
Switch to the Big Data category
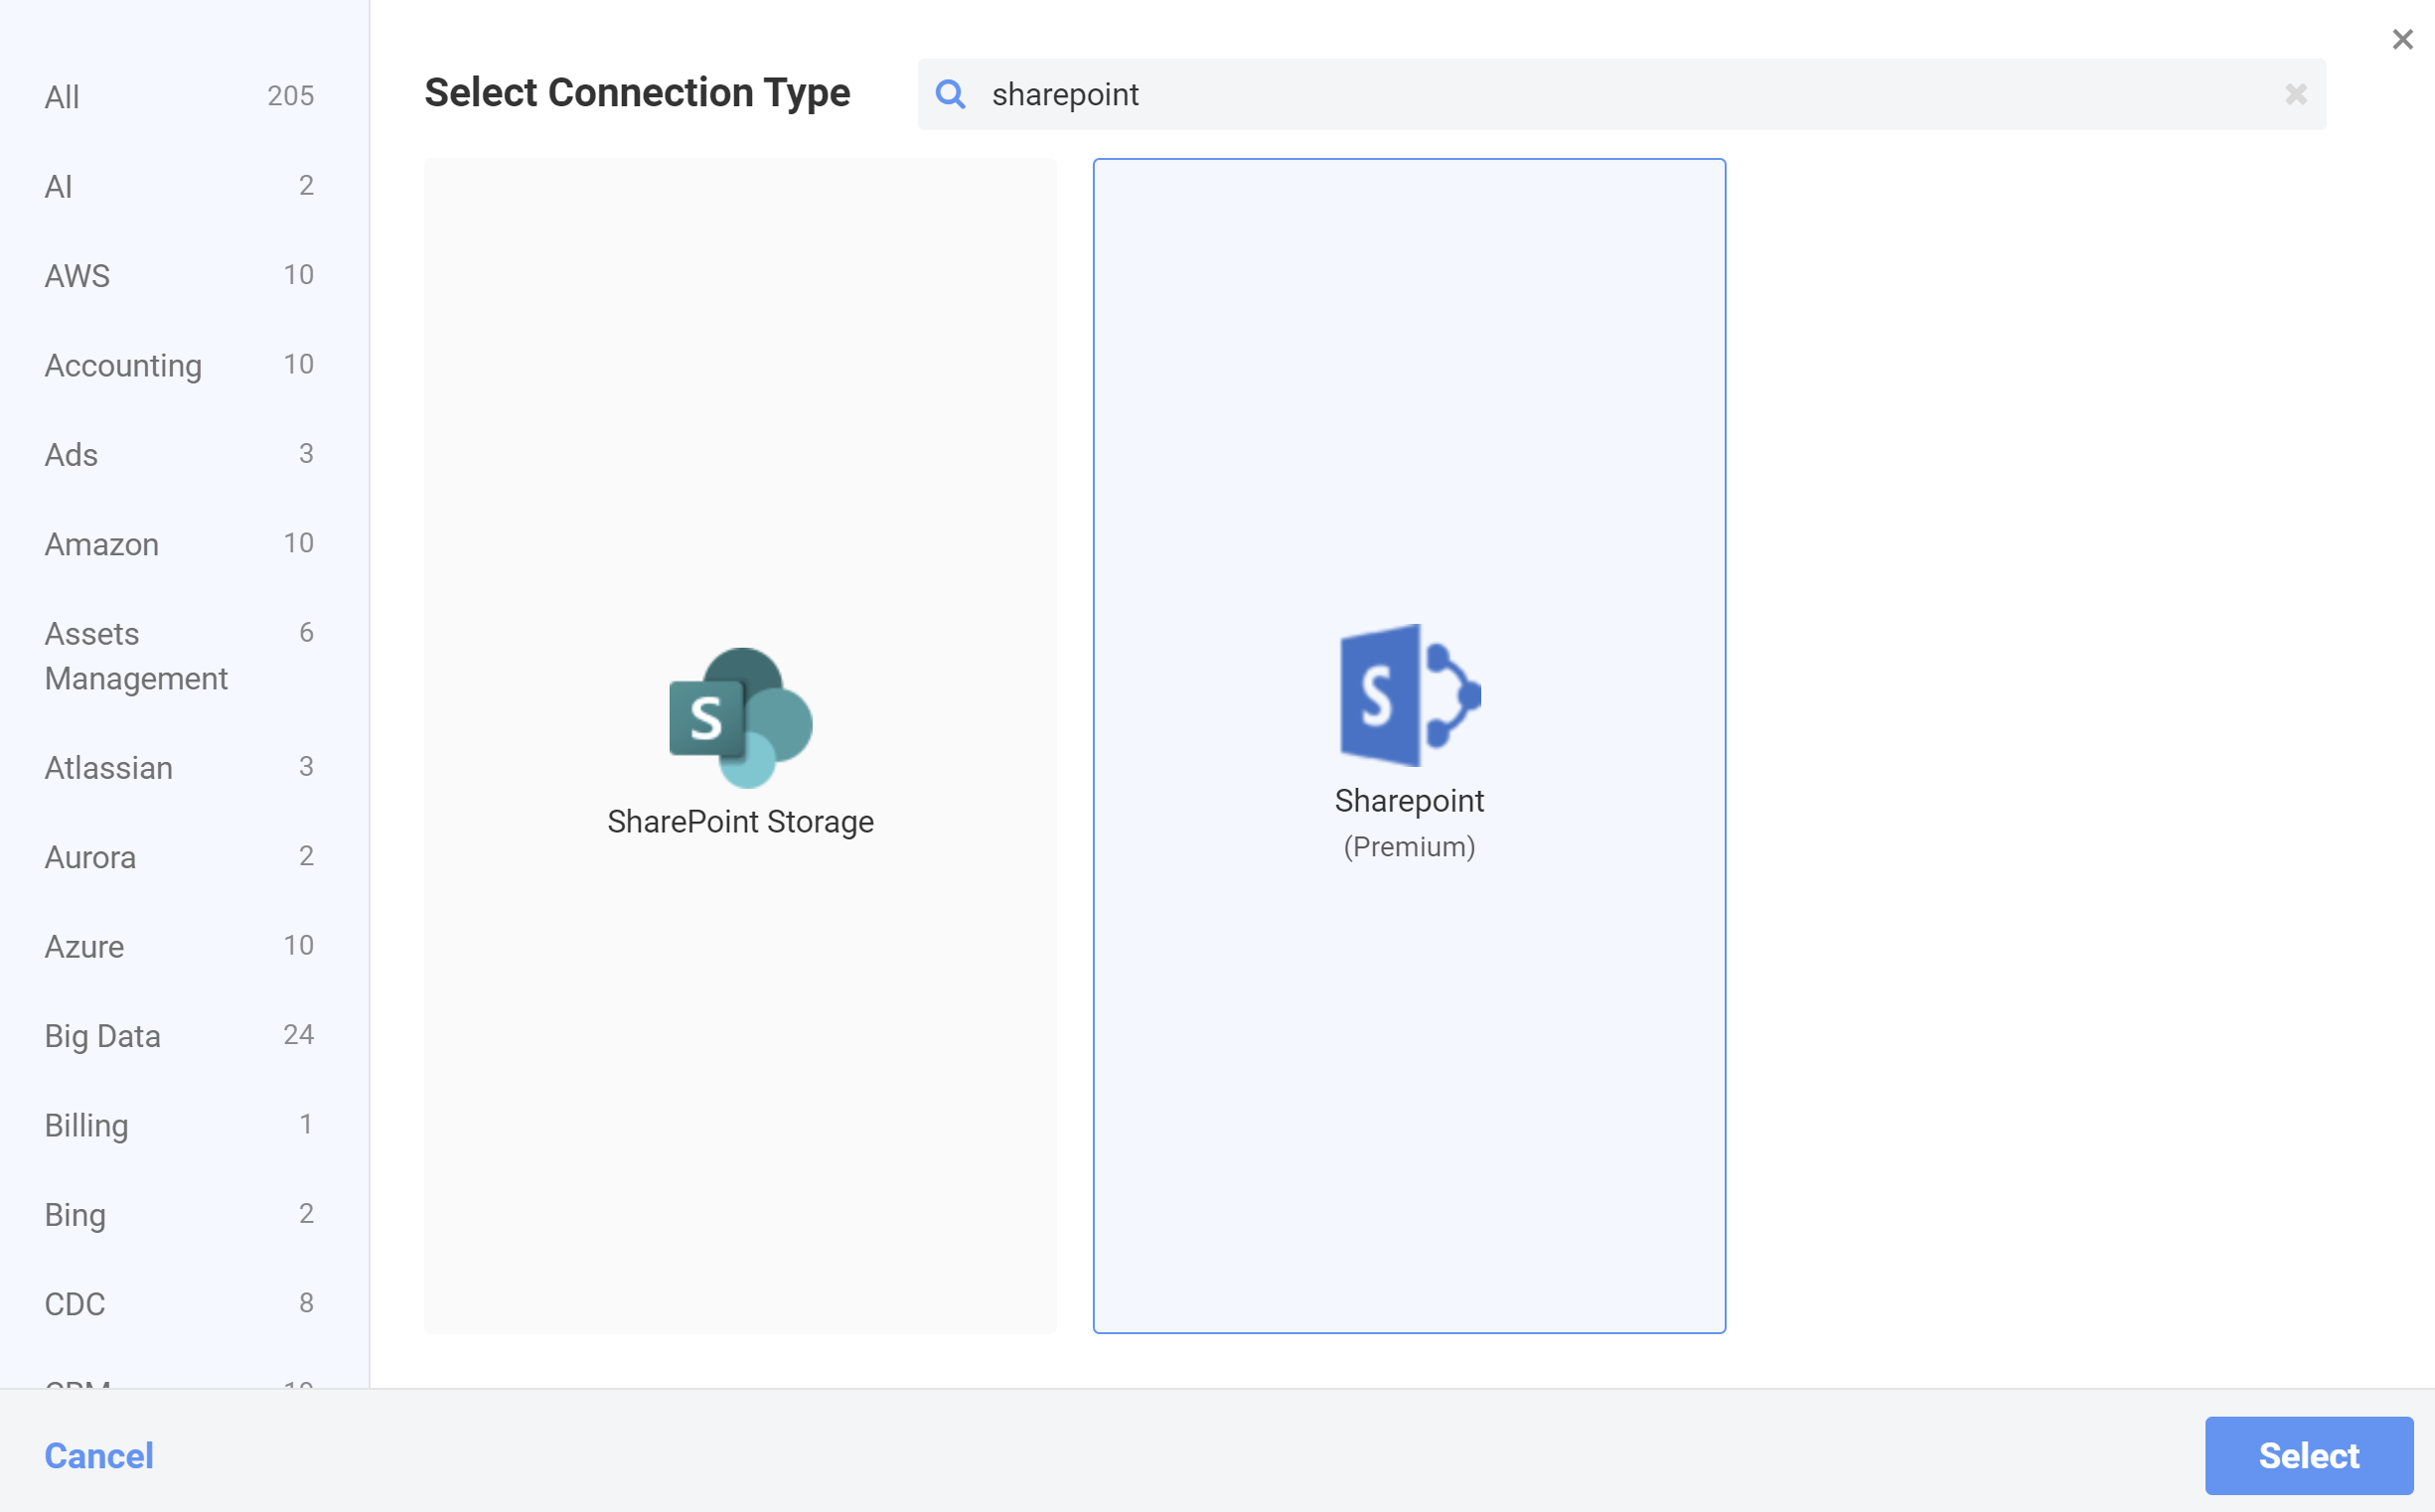point(102,1035)
